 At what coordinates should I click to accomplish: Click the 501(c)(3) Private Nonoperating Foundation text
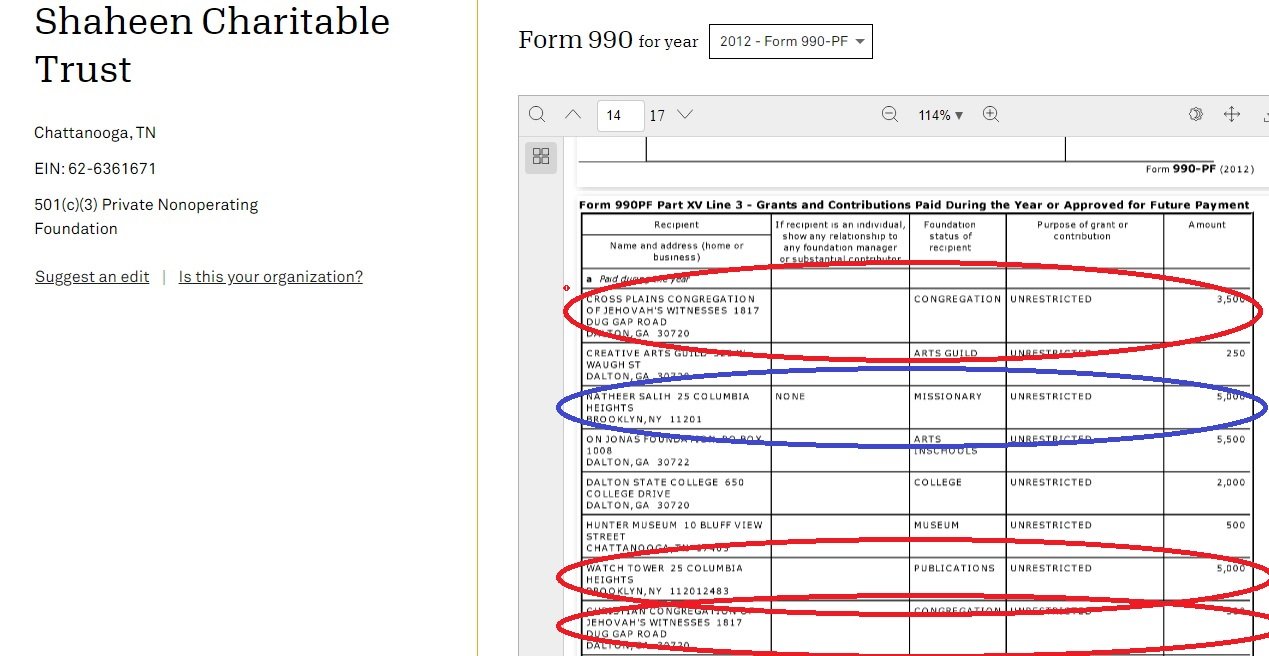point(146,217)
